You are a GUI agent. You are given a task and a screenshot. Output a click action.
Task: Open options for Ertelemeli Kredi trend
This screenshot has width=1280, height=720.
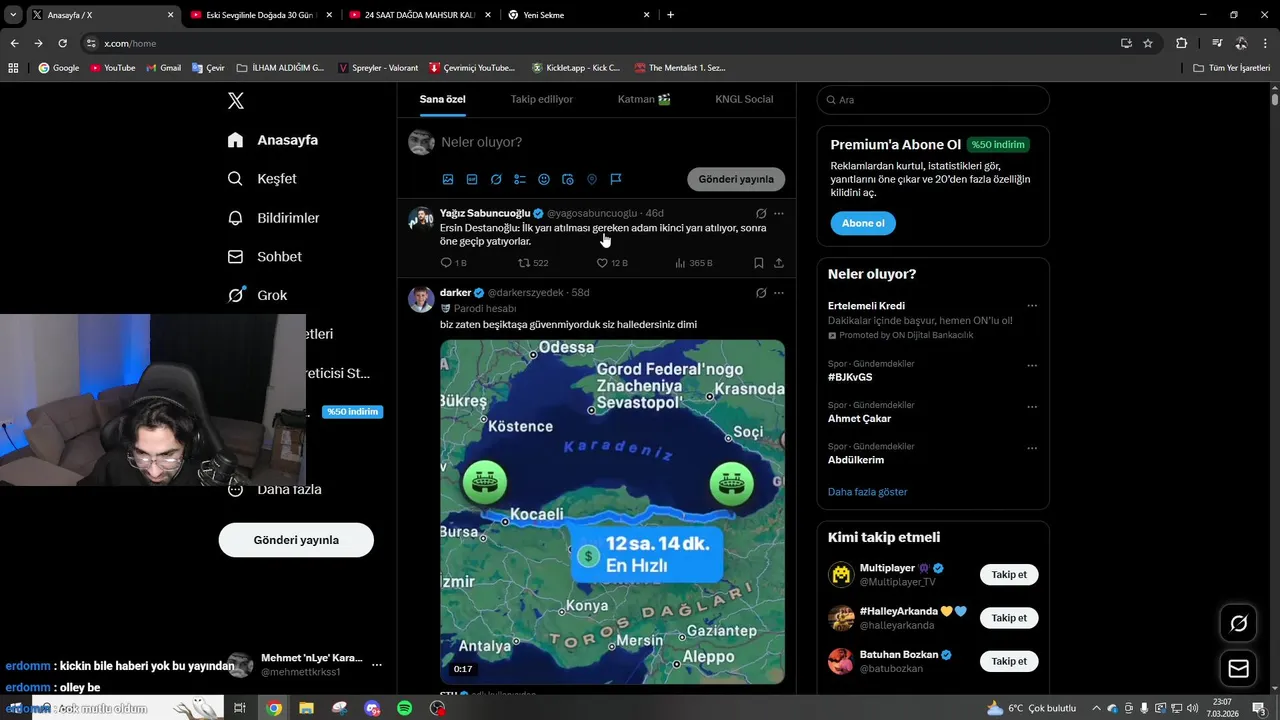point(1032,306)
